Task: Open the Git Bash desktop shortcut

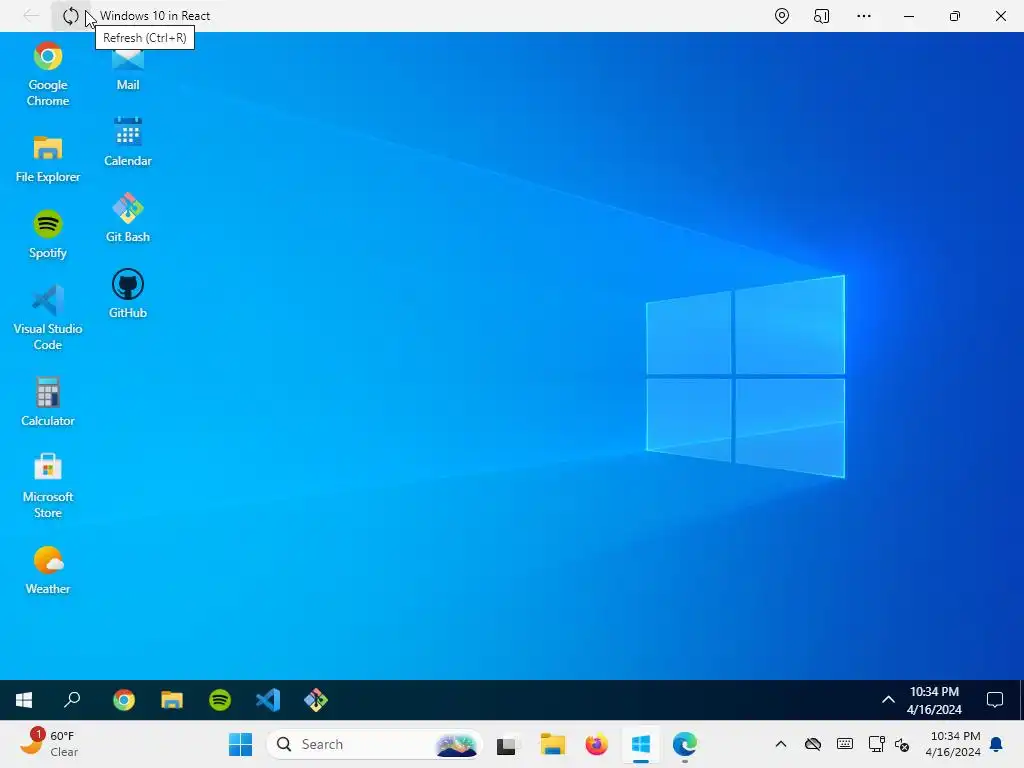Action: (127, 218)
